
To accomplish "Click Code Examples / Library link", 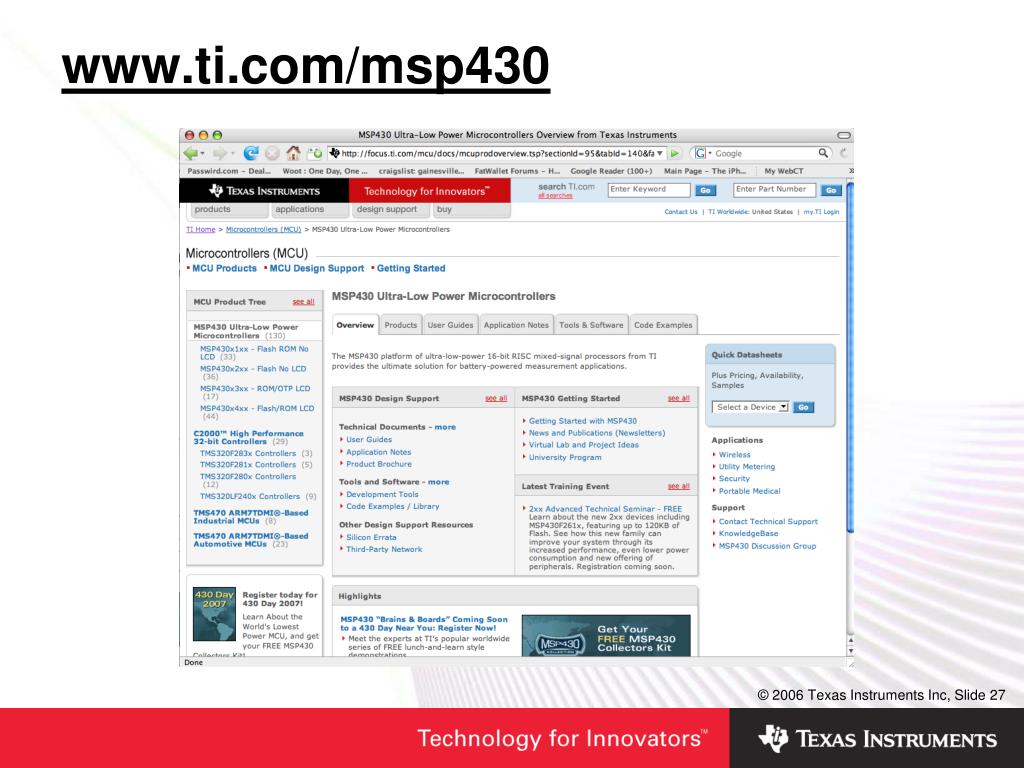I will coord(392,506).
